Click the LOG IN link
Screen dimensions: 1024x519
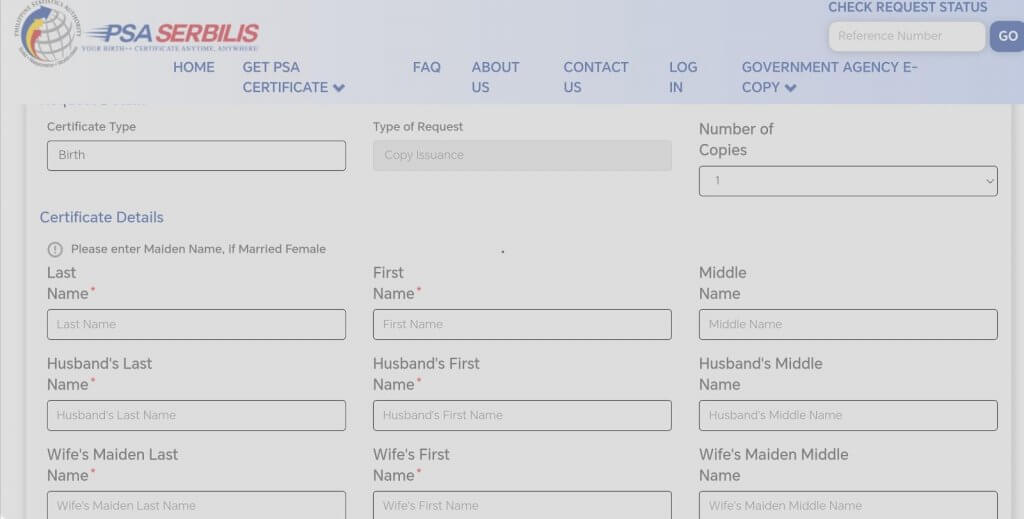(x=683, y=77)
